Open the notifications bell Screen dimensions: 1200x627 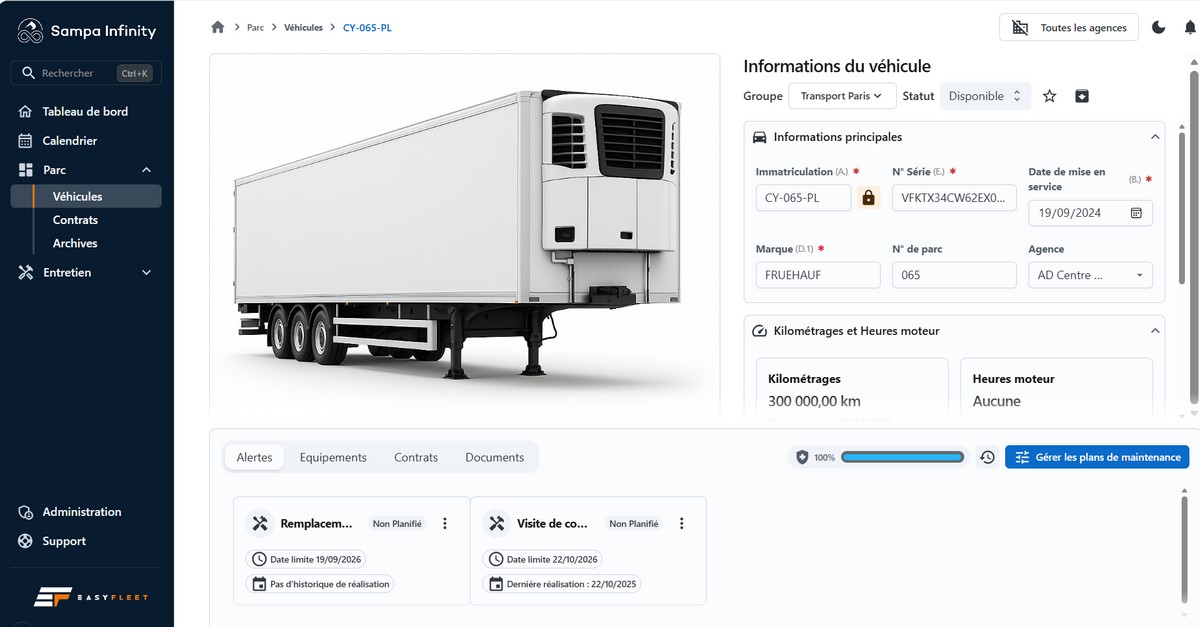[x=1190, y=27]
